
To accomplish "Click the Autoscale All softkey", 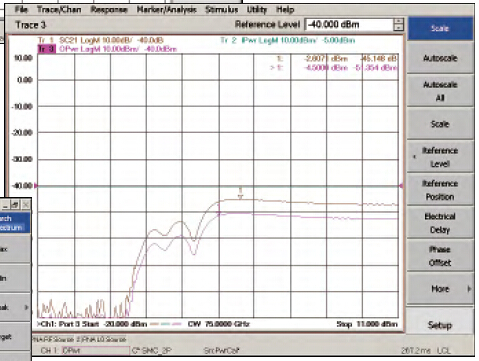I will pyautogui.click(x=440, y=91).
